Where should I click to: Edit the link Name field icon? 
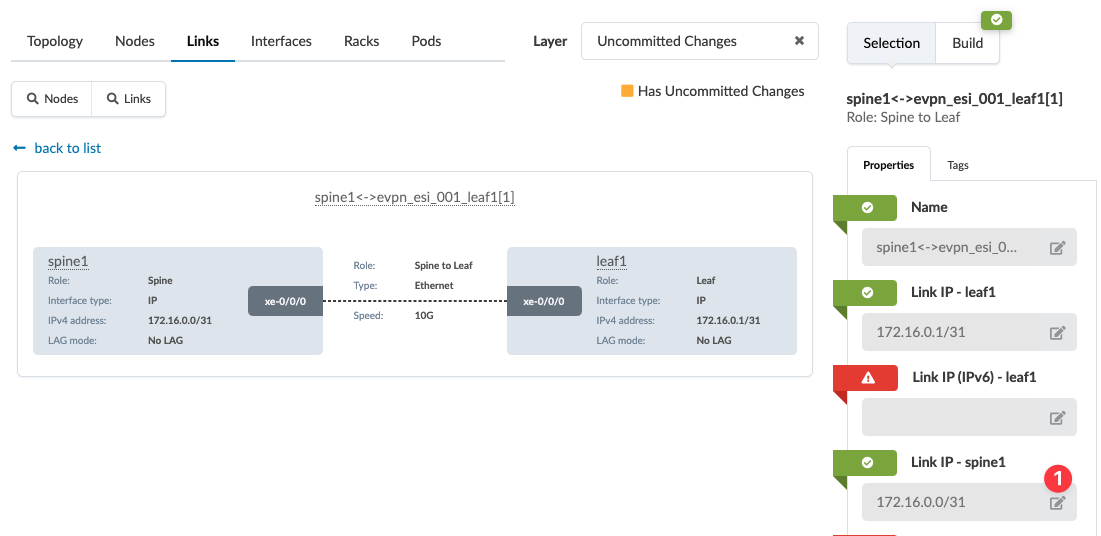(x=1057, y=248)
